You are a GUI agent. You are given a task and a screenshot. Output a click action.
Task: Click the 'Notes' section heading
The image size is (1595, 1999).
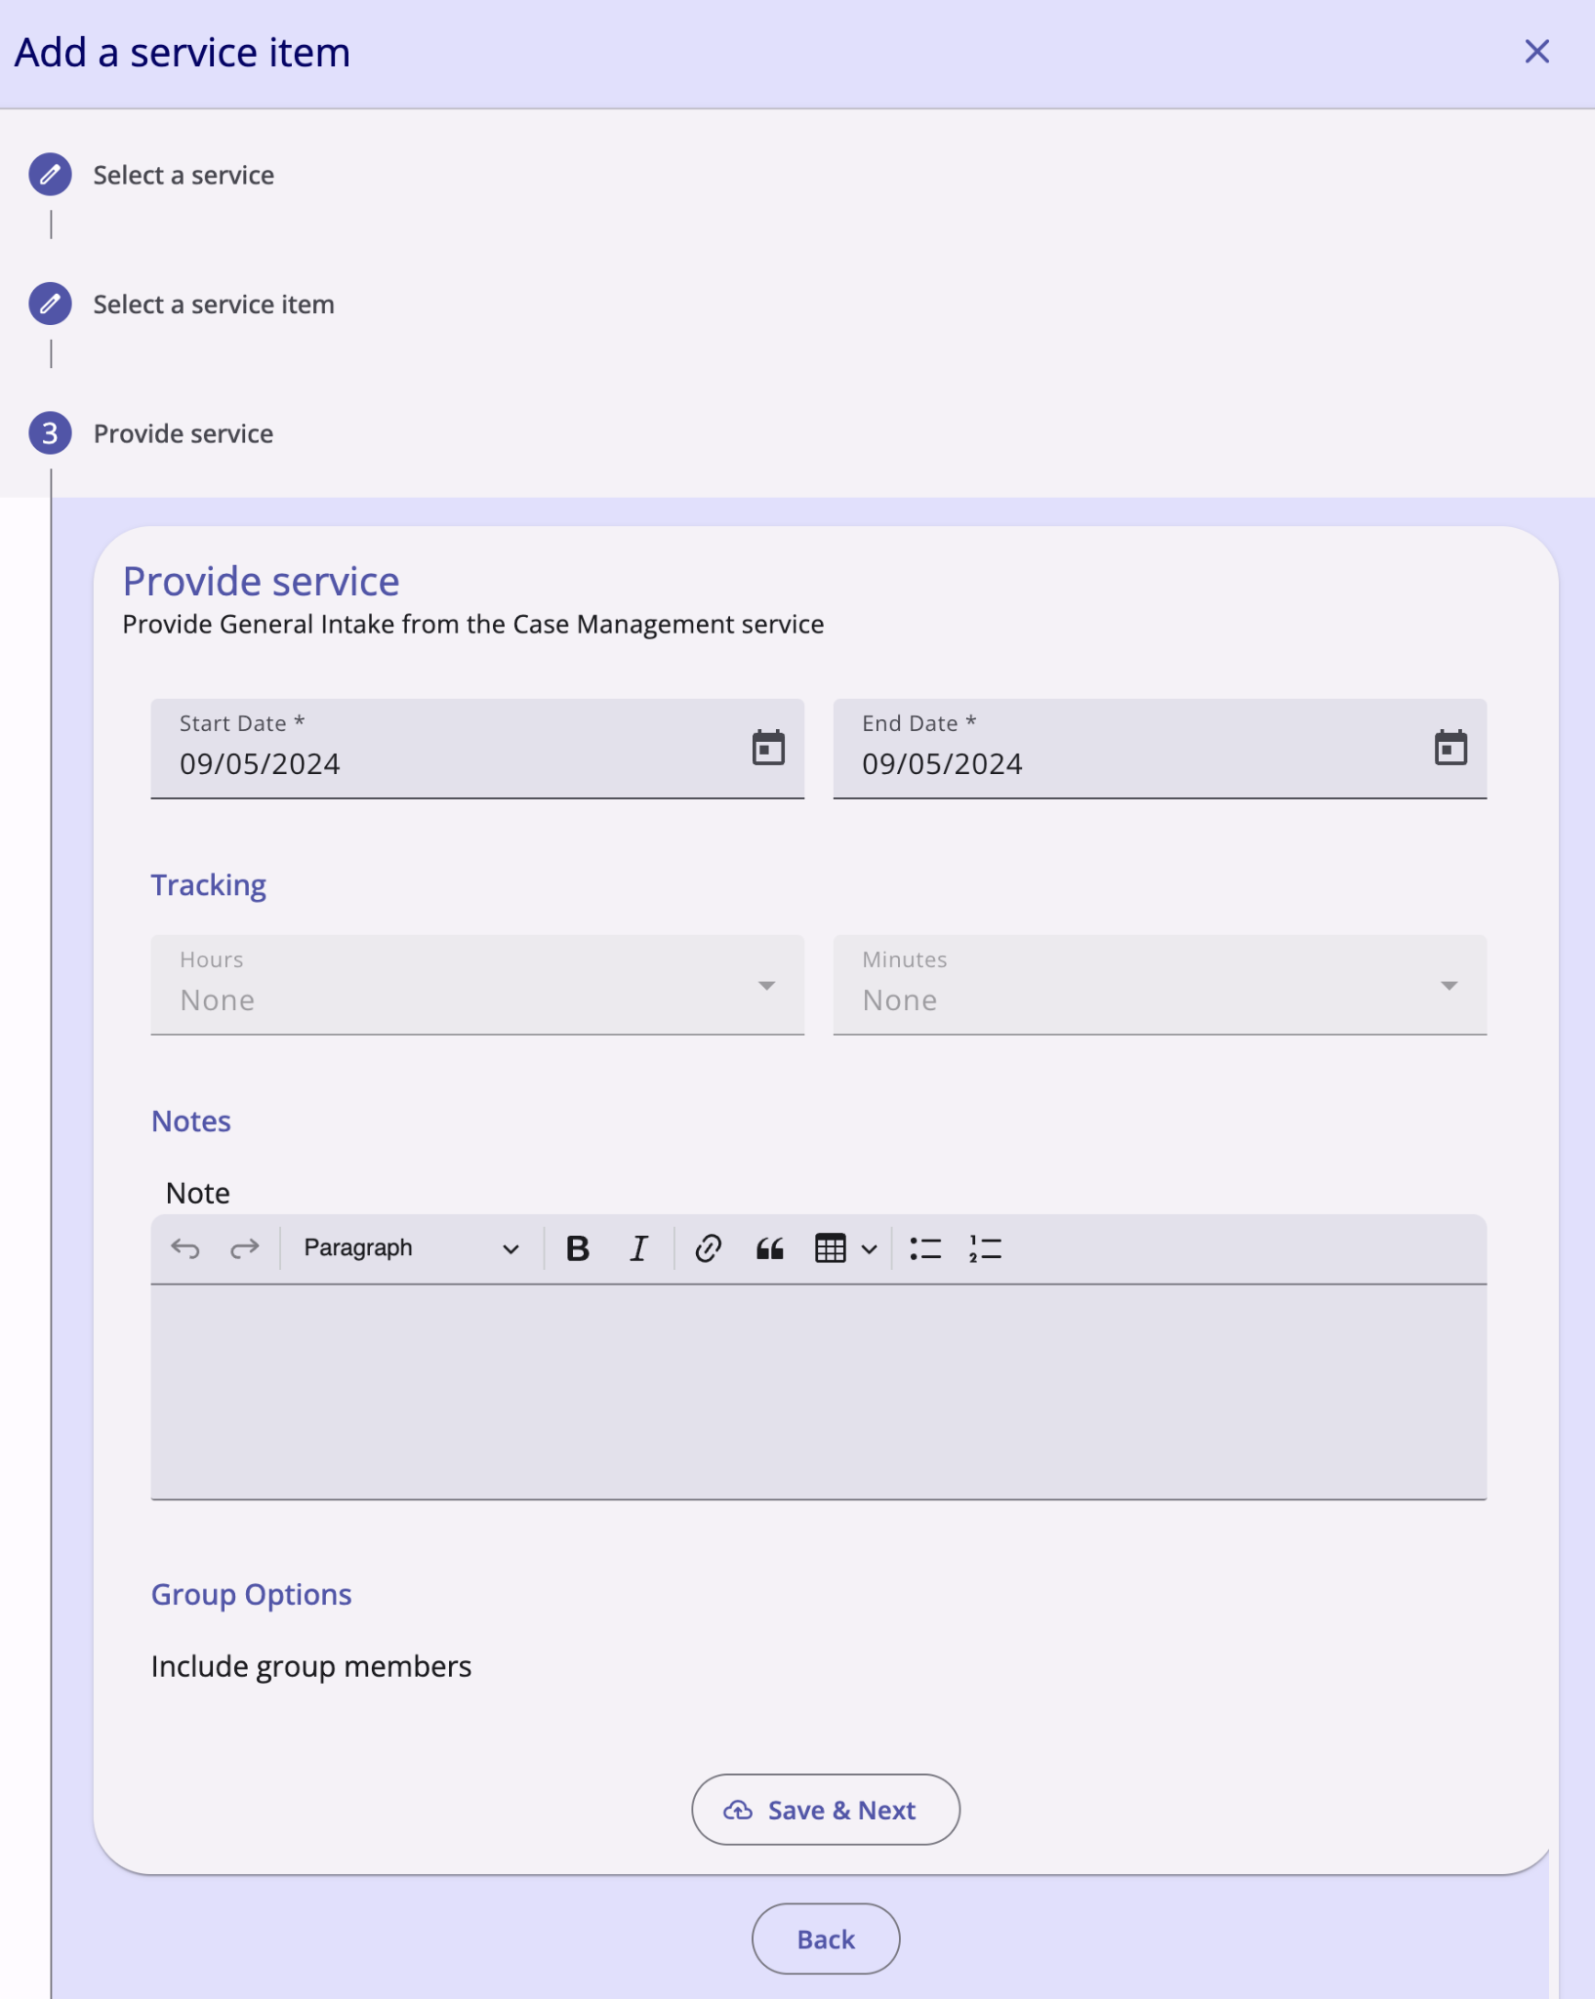pyautogui.click(x=191, y=1121)
